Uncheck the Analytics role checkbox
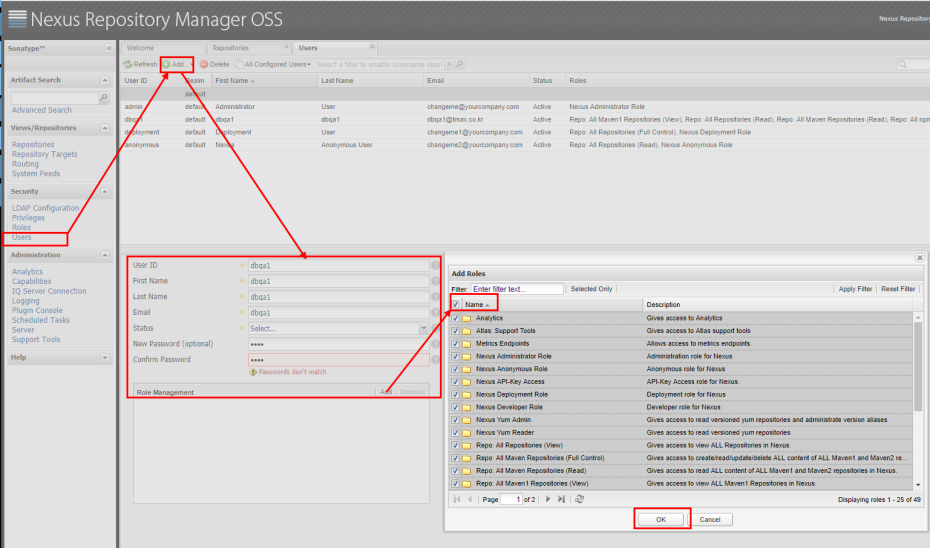Screen dimensions: 931x548 pos(455,318)
